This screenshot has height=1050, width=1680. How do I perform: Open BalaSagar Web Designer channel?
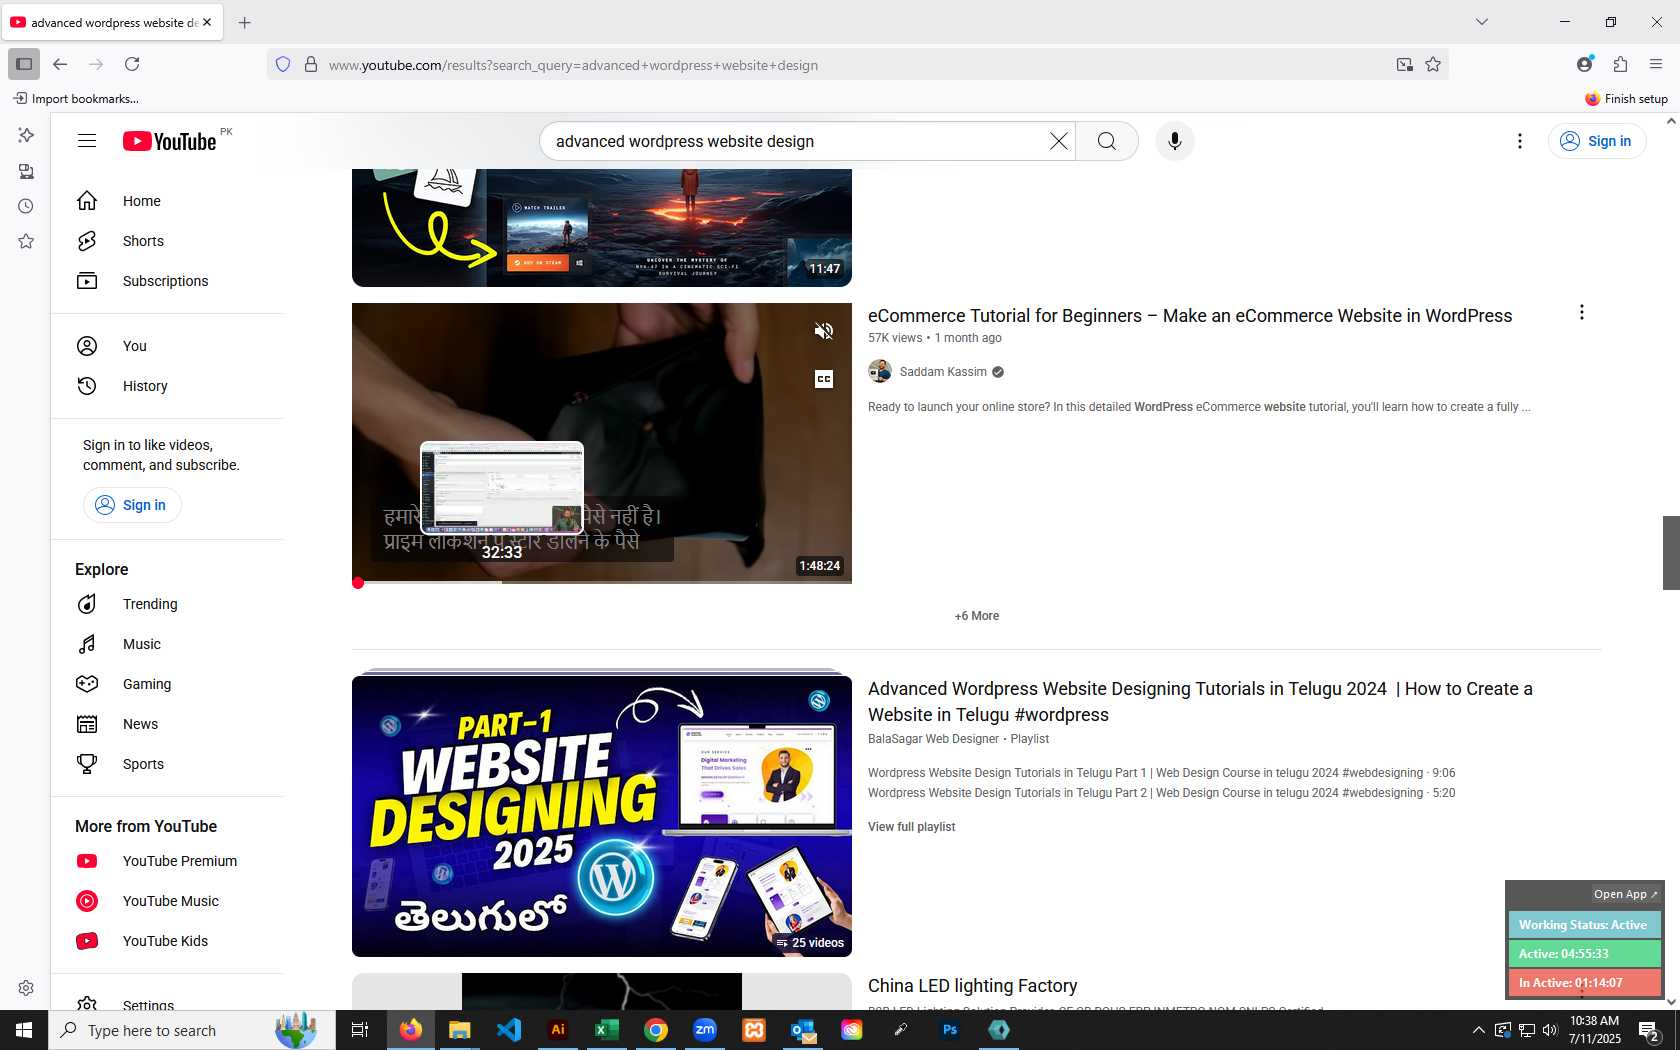tap(933, 739)
